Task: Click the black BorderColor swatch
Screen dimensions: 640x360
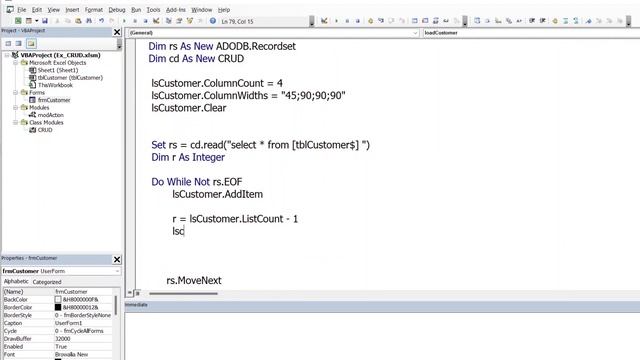Action: [58, 307]
